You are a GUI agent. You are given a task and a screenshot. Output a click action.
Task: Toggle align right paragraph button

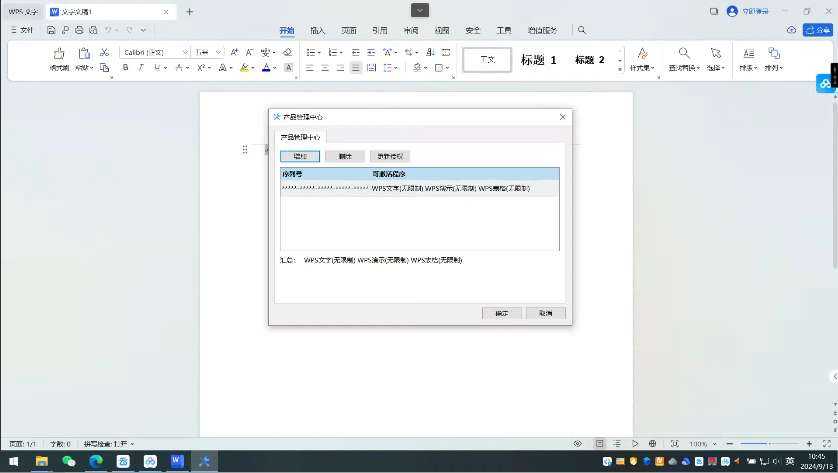340,67
